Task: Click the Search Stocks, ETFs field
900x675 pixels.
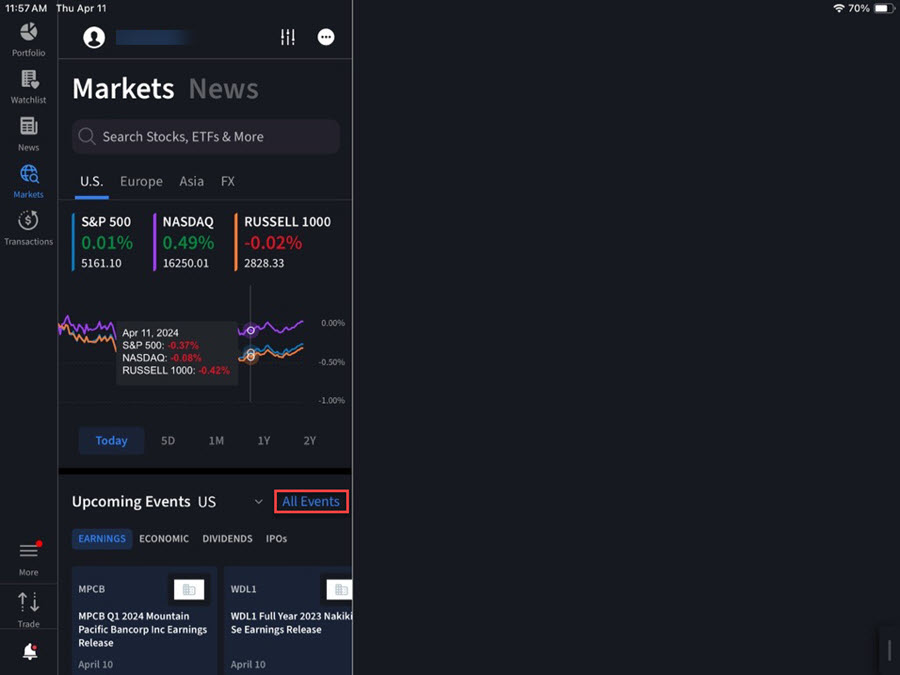Action: click(206, 137)
